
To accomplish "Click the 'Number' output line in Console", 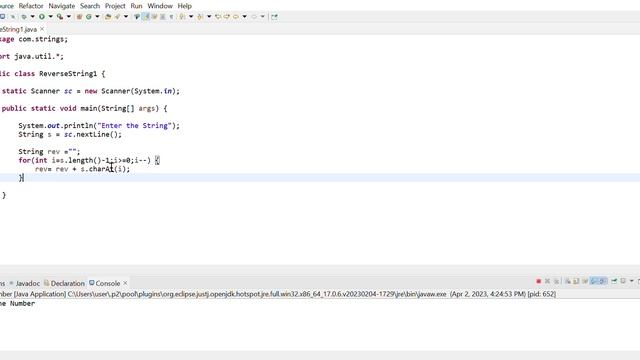I will click(x=22, y=303).
